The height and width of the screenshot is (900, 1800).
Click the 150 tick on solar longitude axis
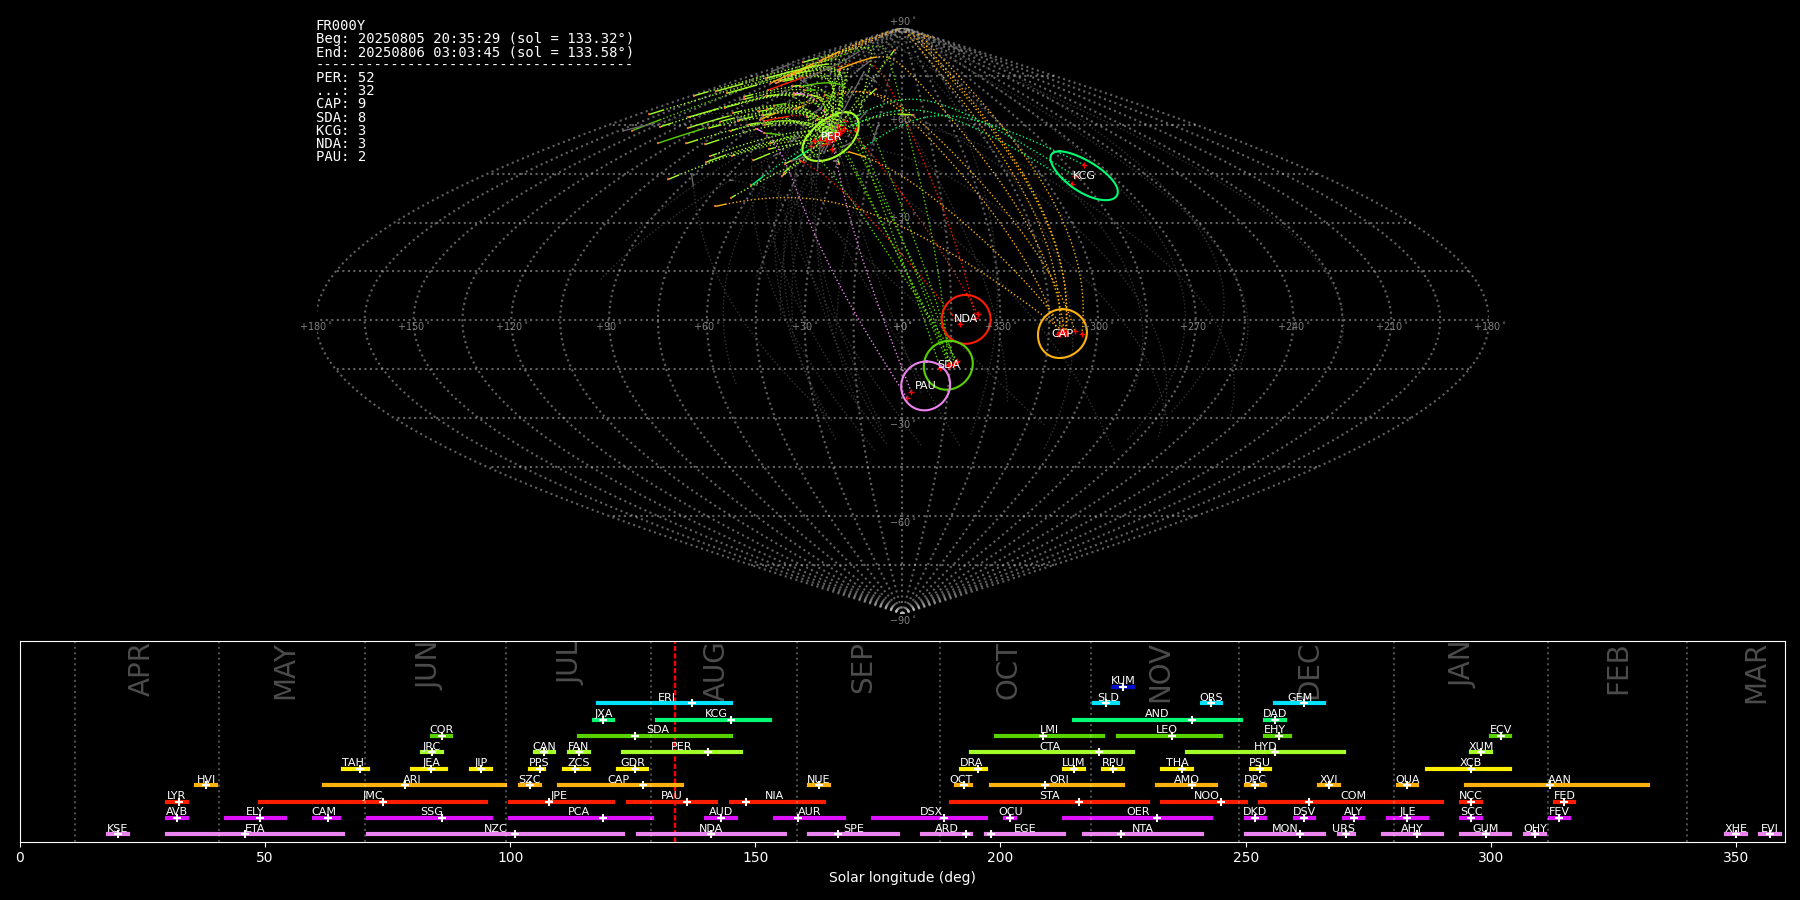tap(755, 857)
